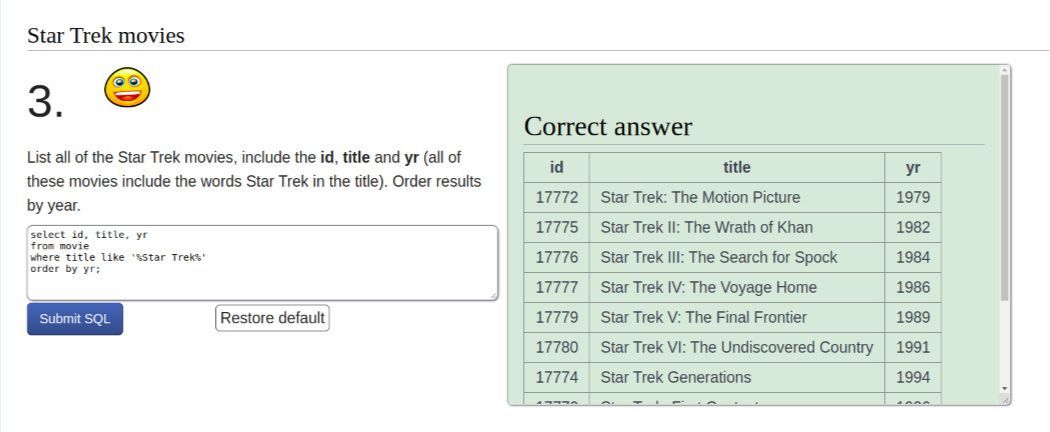The height and width of the screenshot is (432, 1050).
Task: Click the scroll down arrow of results panel
Action: tap(1005, 387)
